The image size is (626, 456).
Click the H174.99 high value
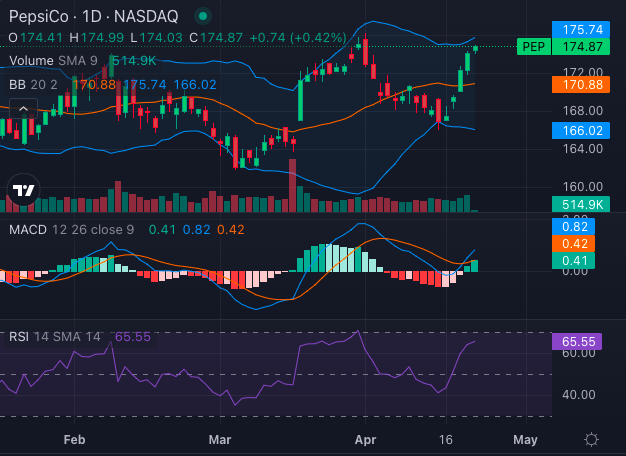[x=96, y=38]
